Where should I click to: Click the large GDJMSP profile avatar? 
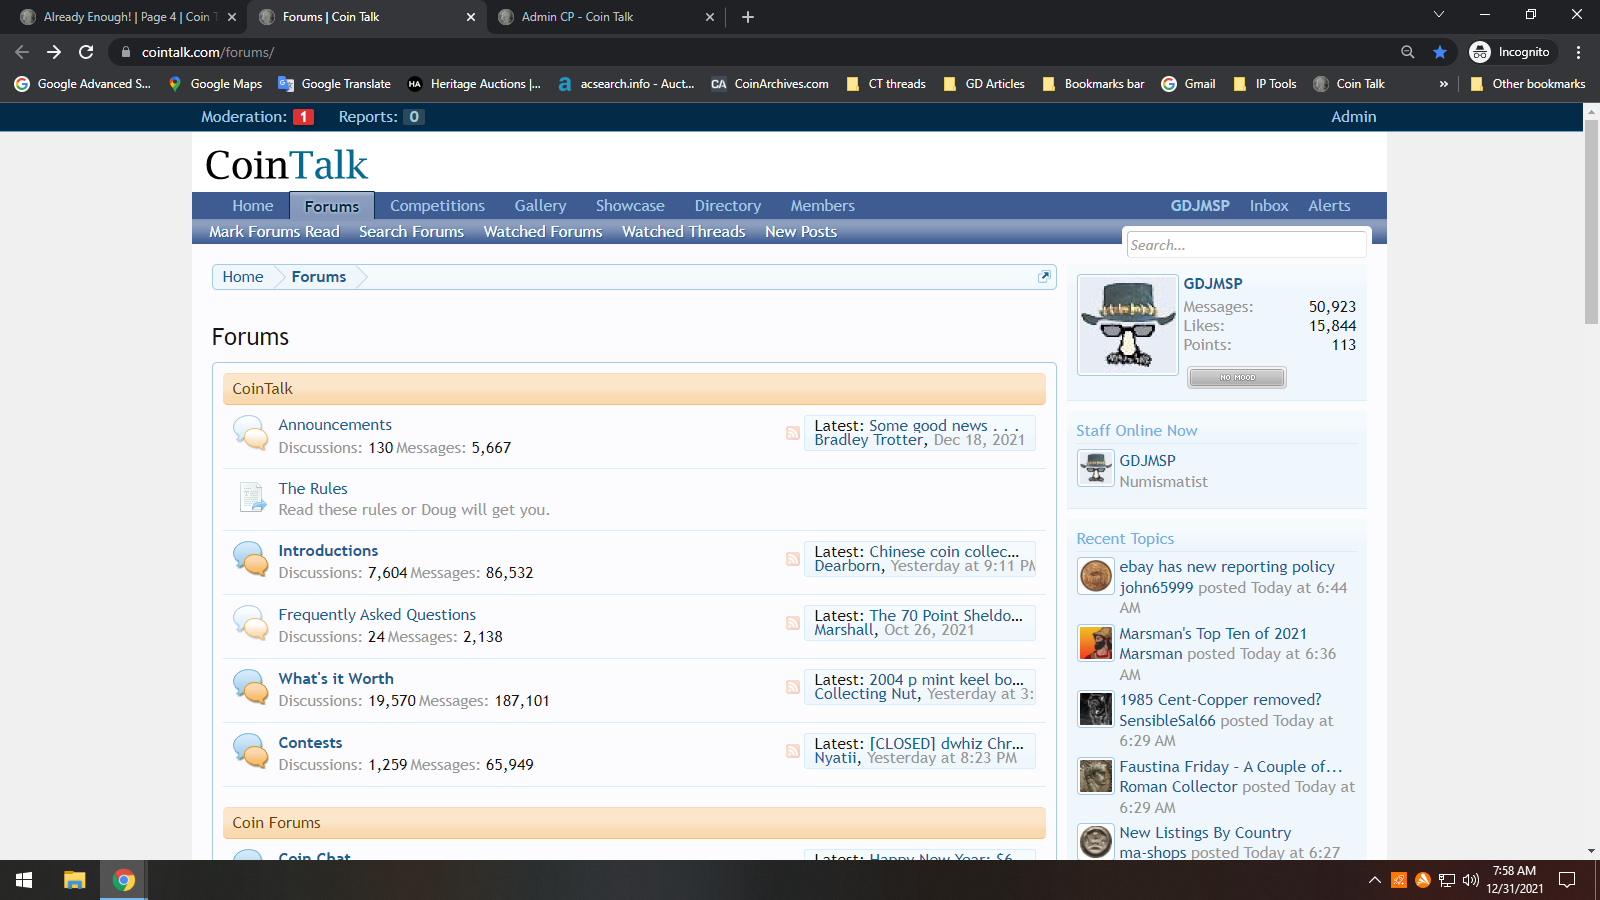pyautogui.click(x=1128, y=325)
